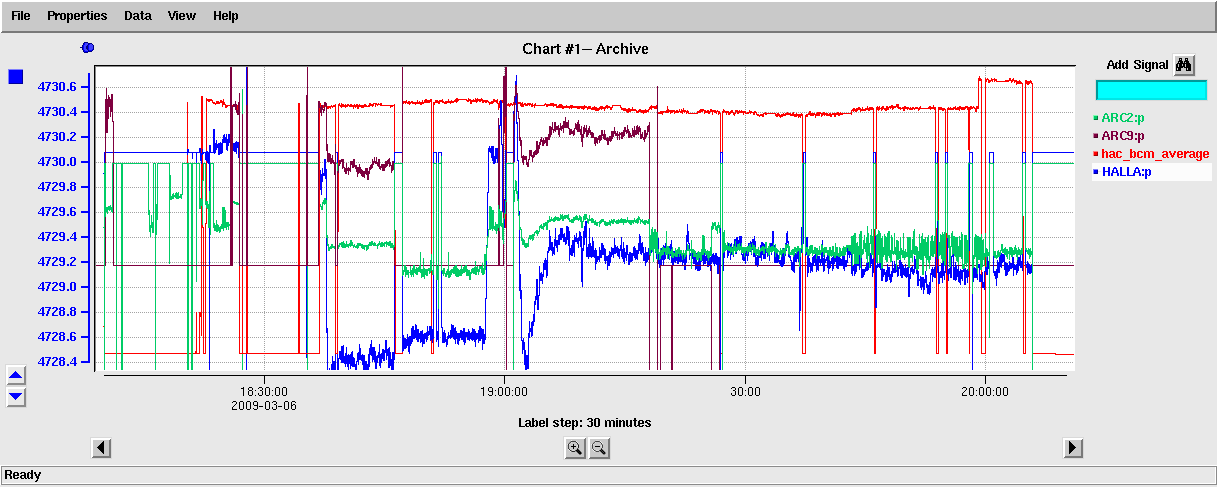Image resolution: width=1217 pixels, height=487 pixels.
Task: Click the 4730.6 Y axis value
Action: click(x=58, y=87)
